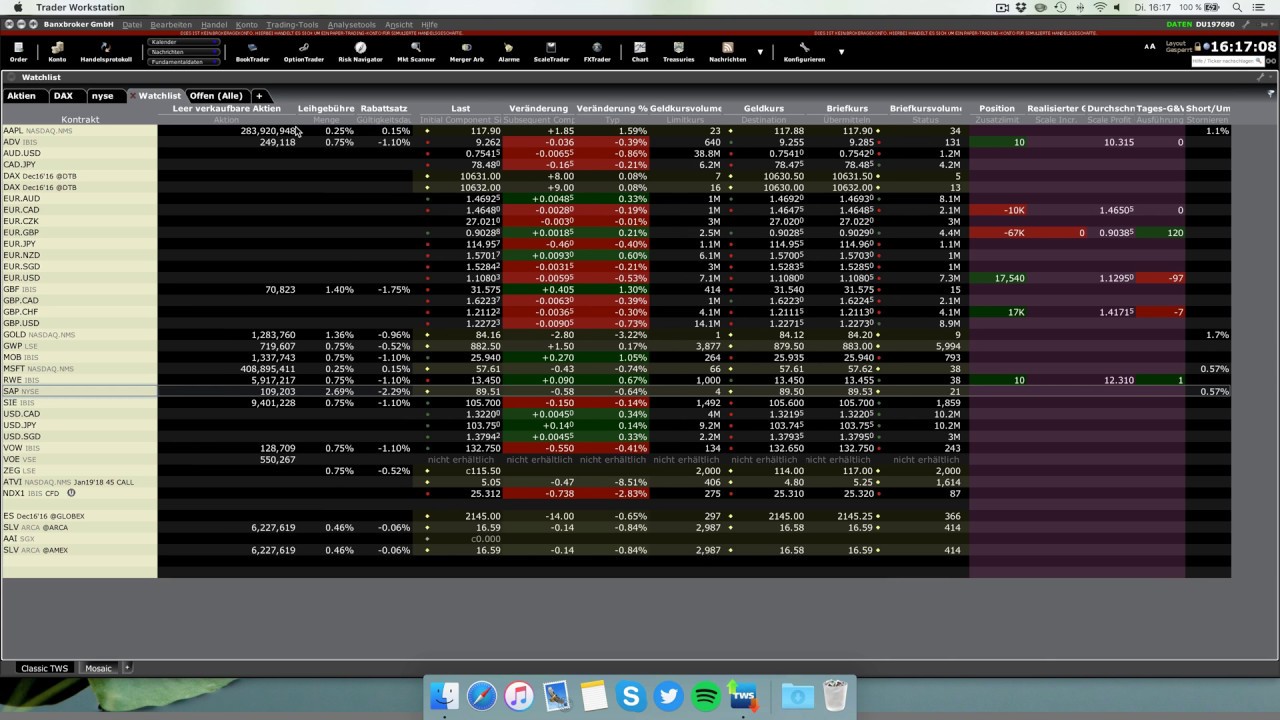Launch the BookTrader tool
Viewport: 1280px width, 720px height.
click(x=252, y=52)
